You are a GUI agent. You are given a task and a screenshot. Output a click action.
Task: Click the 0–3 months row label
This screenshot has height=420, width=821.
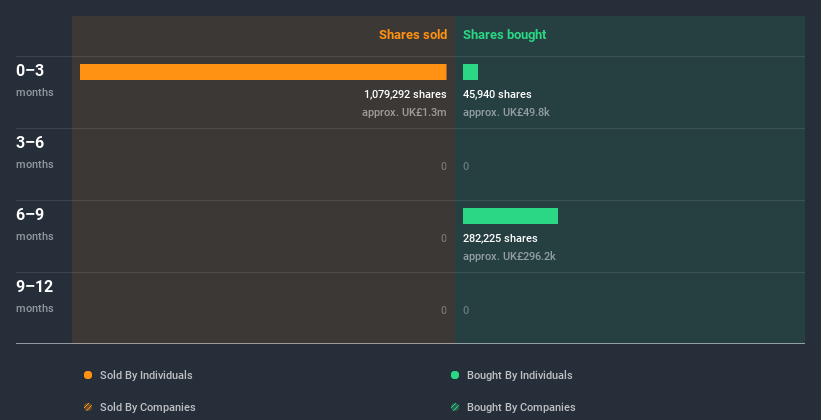(35, 80)
